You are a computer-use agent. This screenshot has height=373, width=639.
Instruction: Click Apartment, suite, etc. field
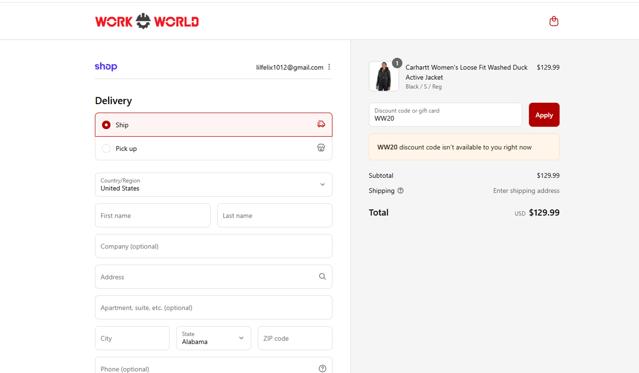[x=214, y=307]
